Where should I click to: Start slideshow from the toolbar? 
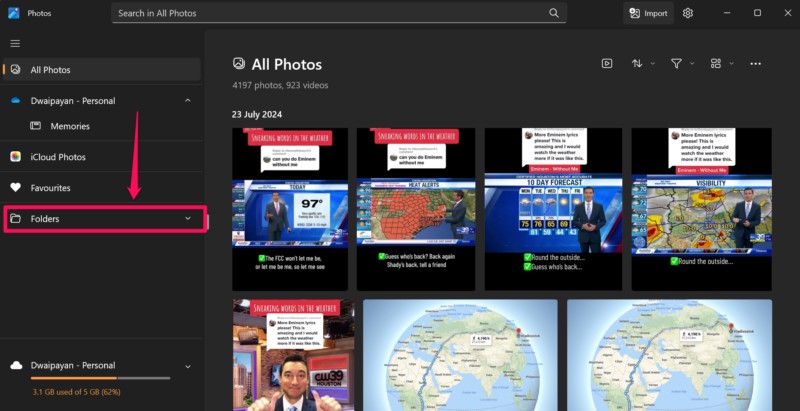coord(606,64)
